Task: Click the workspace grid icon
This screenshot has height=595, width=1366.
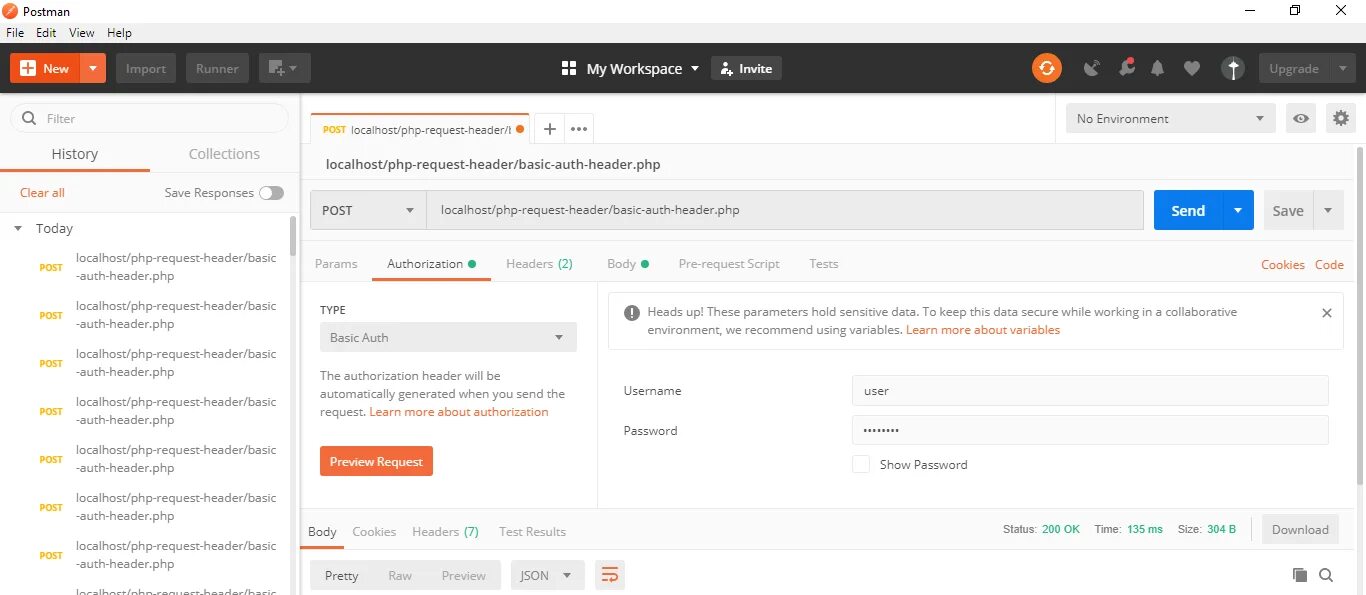Action: coord(569,68)
